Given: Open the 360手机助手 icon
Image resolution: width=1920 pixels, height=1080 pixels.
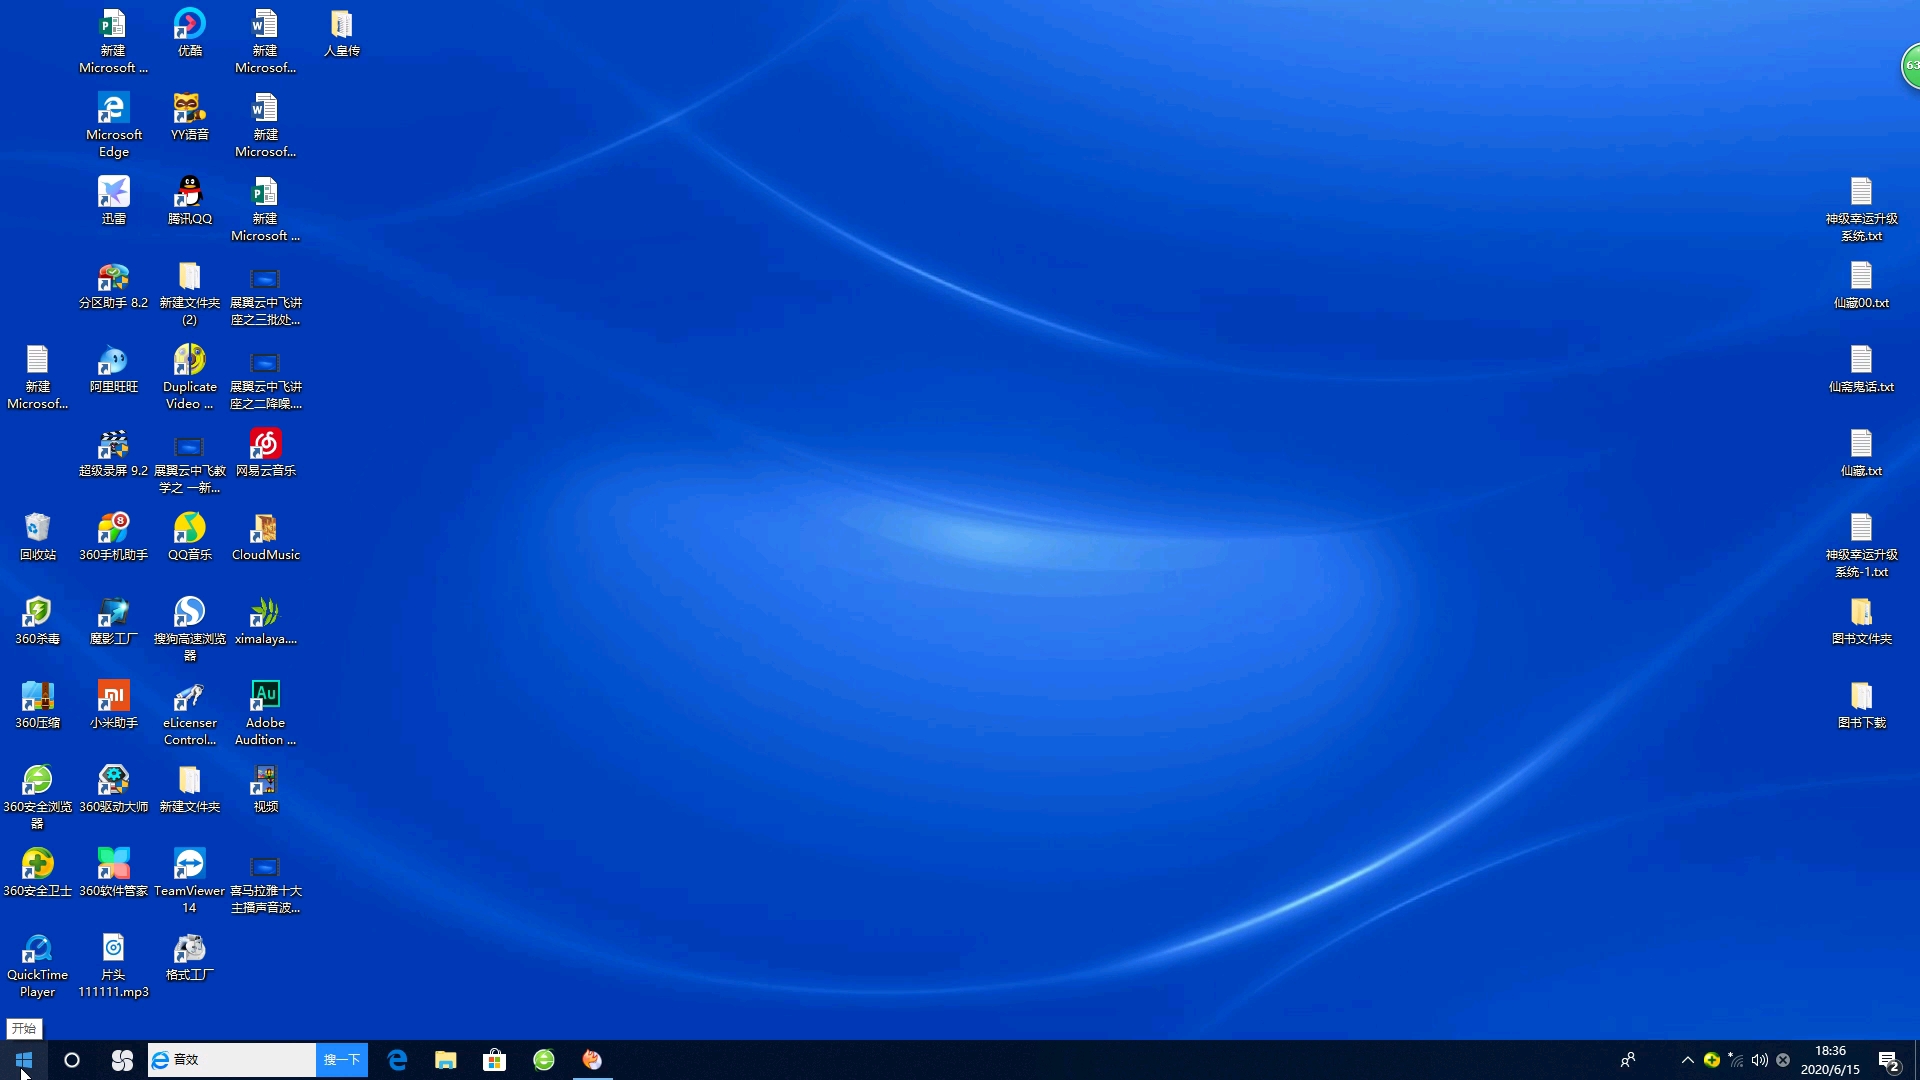Looking at the screenshot, I should point(113,536).
